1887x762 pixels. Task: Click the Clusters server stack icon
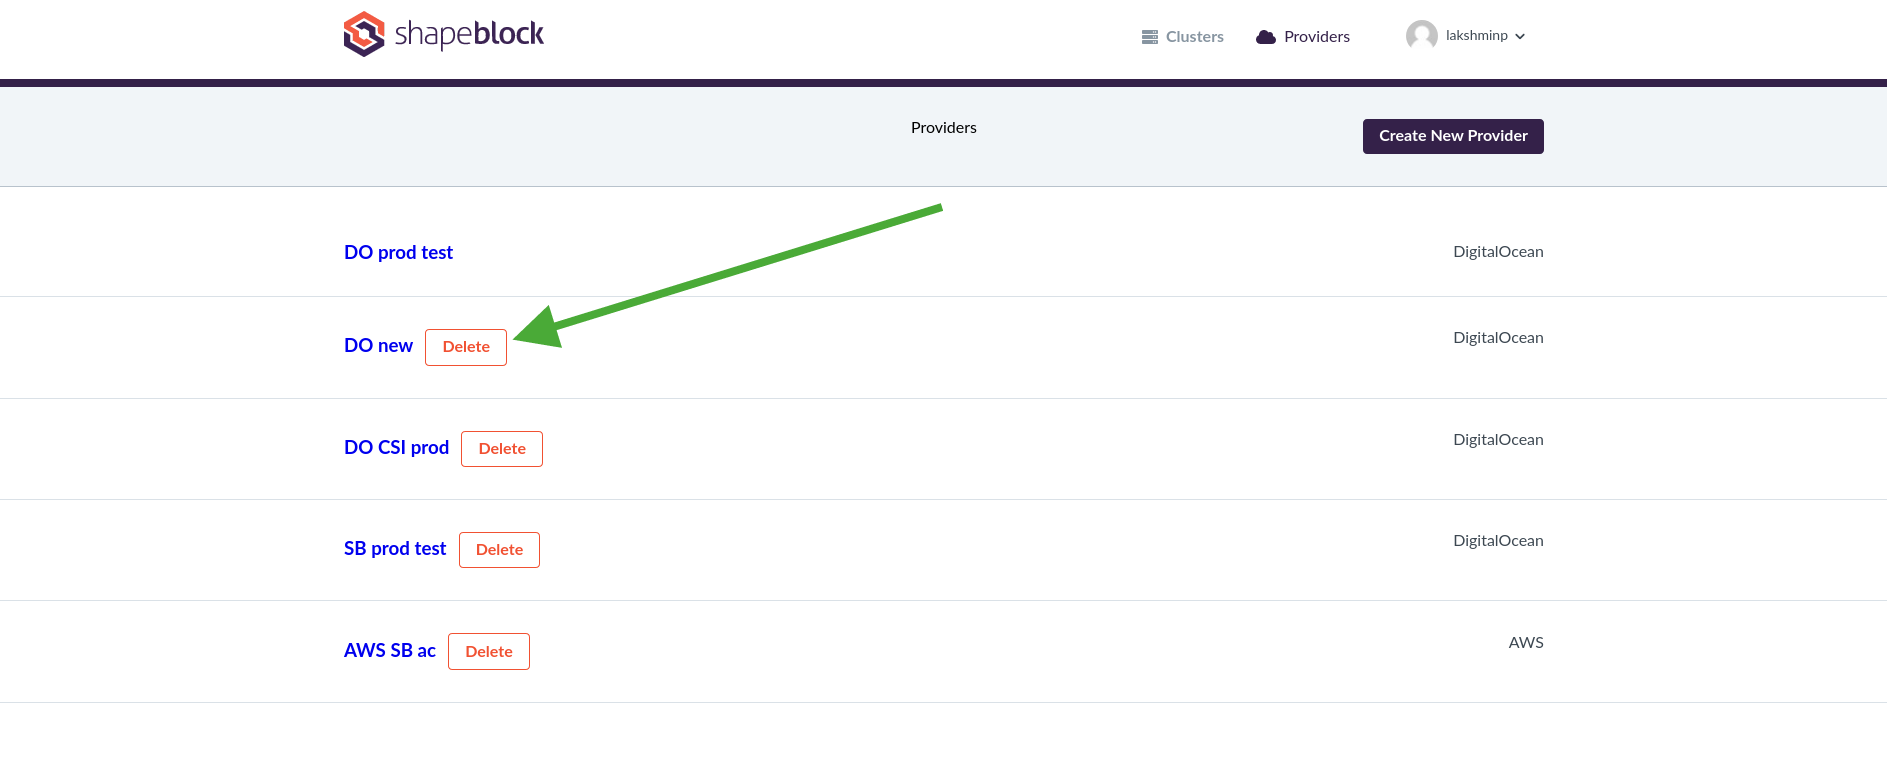[1150, 37]
